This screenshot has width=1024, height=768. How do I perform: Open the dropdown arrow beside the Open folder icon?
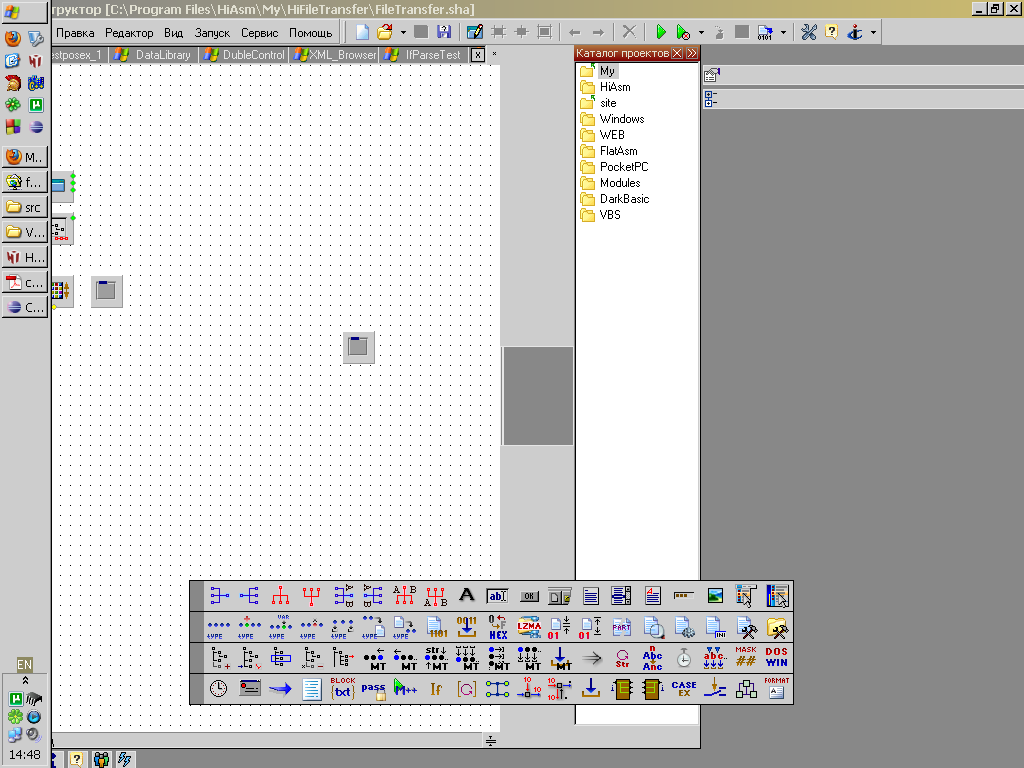[403, 32]
